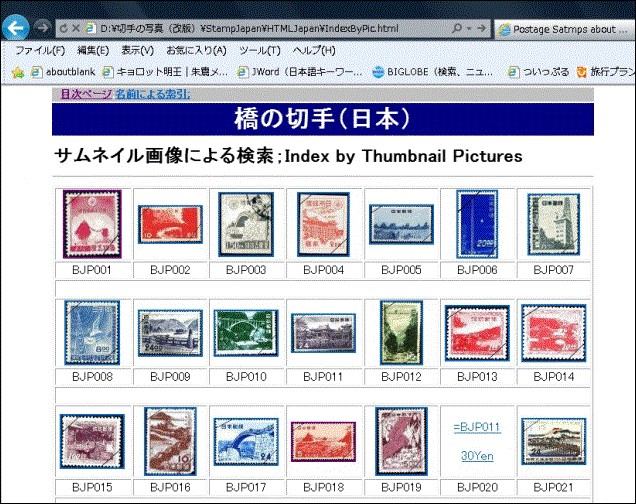Open the 旅行プラン favorite
The height and width of the screenshot is (504, 636).
[606, 72]
